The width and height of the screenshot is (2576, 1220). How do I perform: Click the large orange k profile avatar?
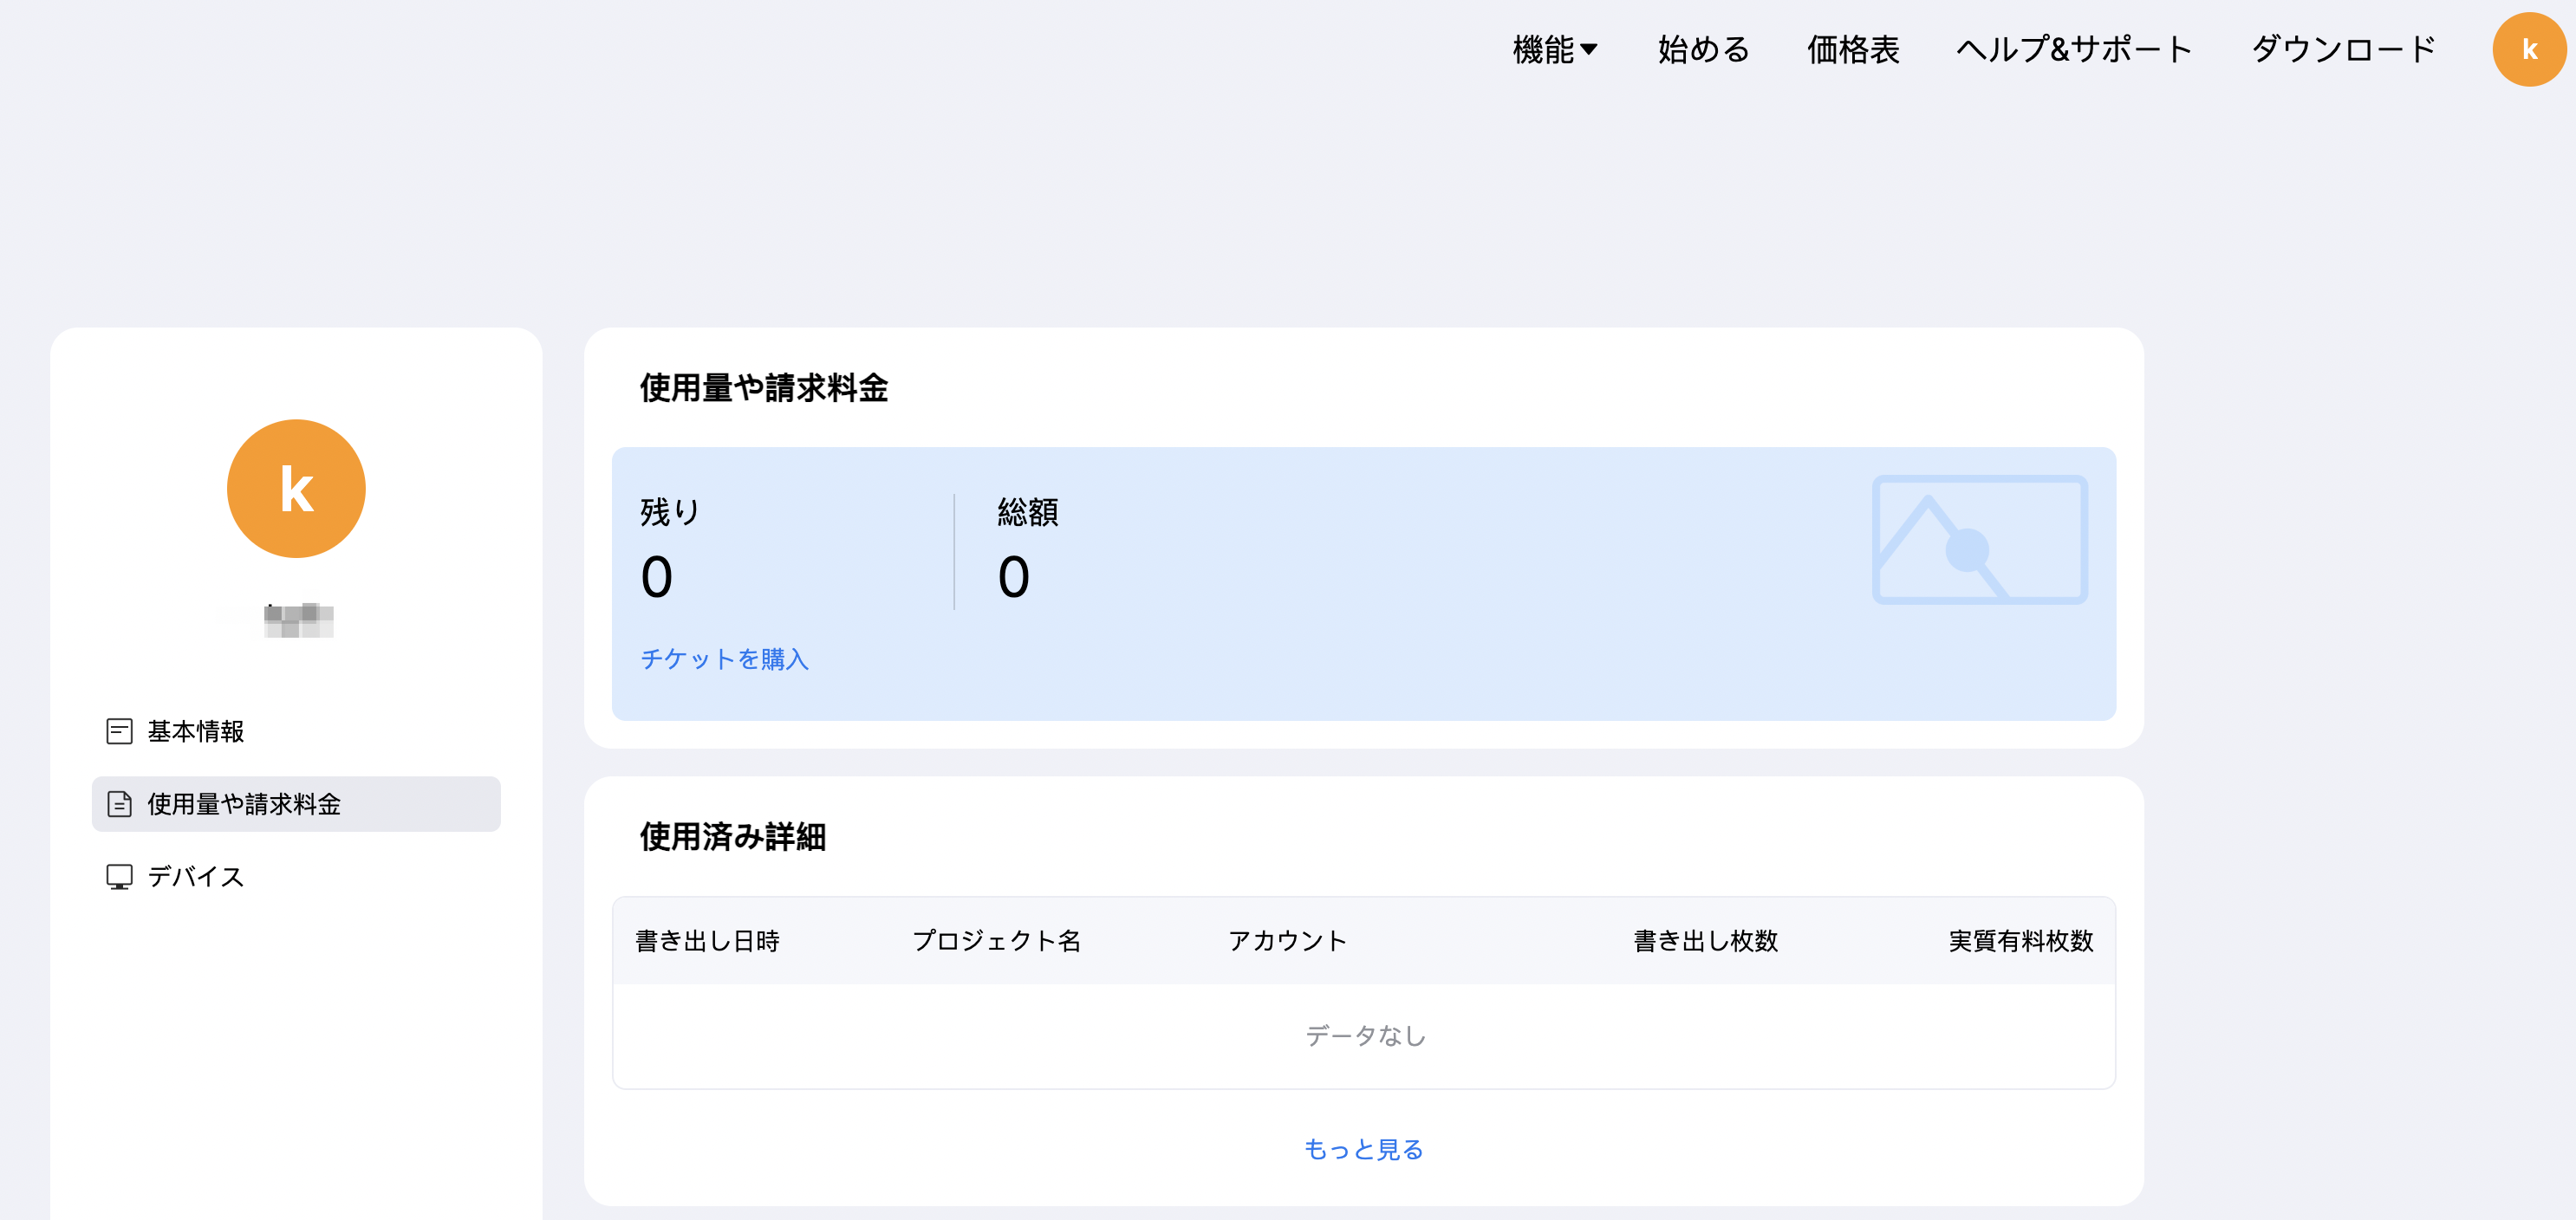(x=296, y=489)
